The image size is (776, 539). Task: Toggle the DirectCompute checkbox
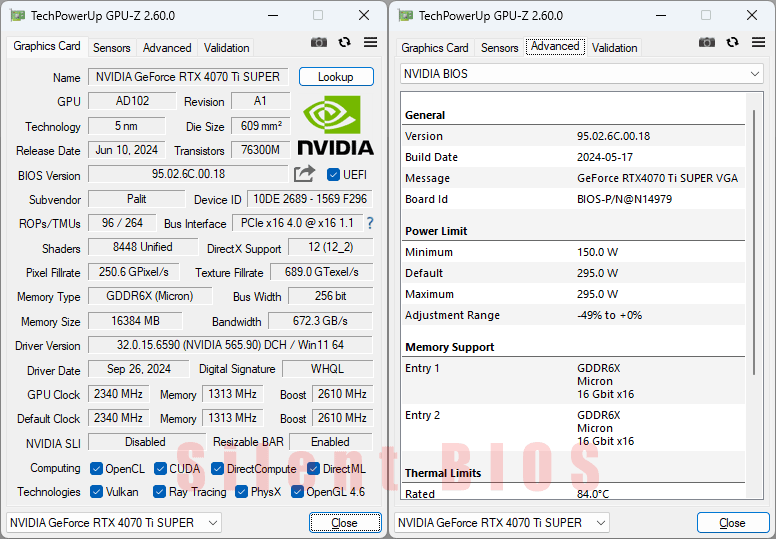[217, 469]
